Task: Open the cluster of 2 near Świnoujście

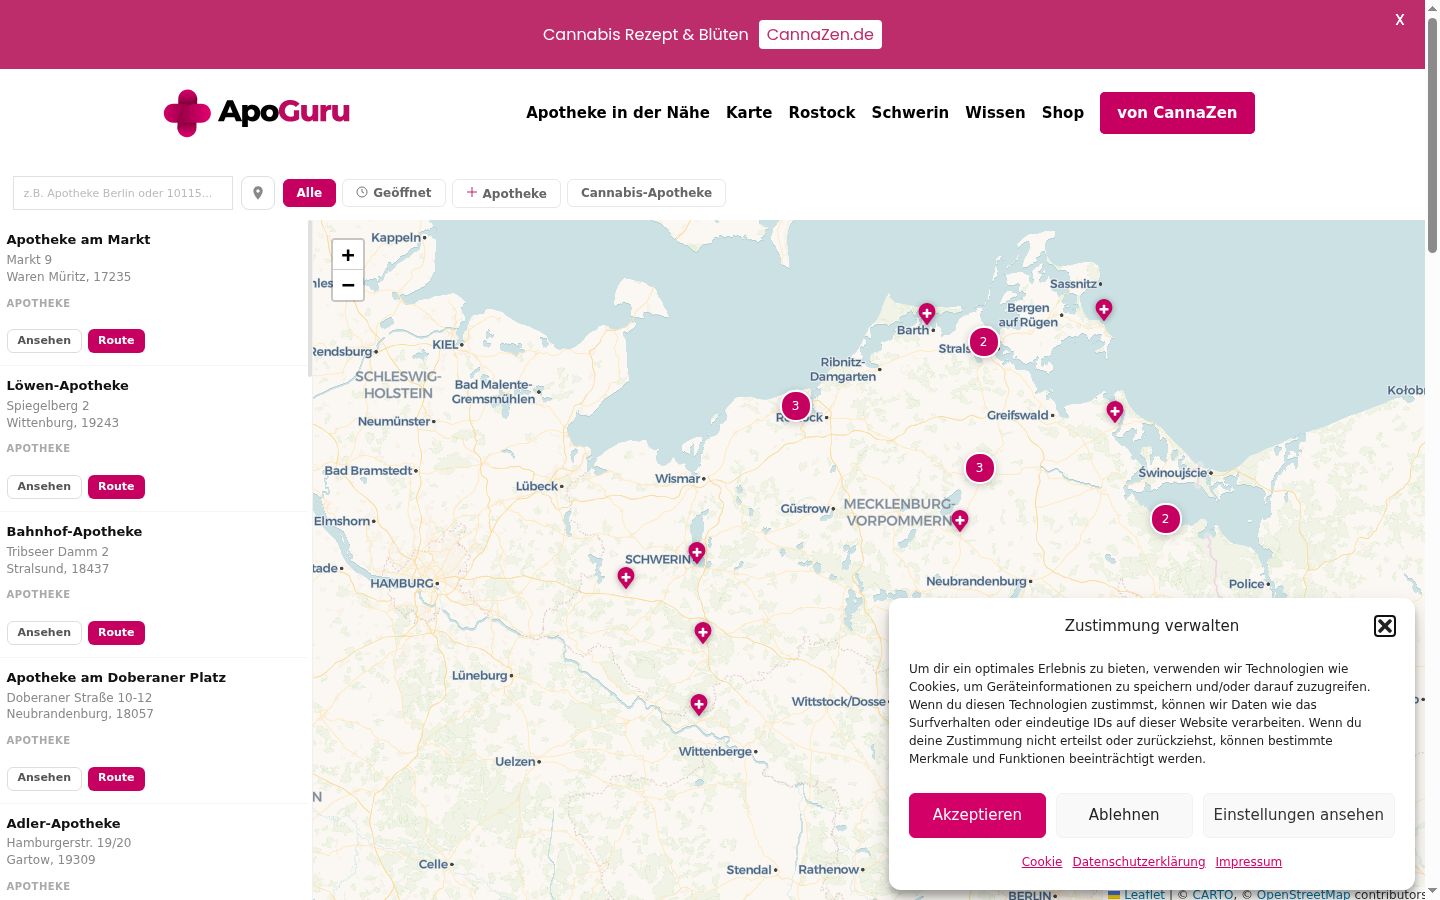Action: (x=1165, y=519)
